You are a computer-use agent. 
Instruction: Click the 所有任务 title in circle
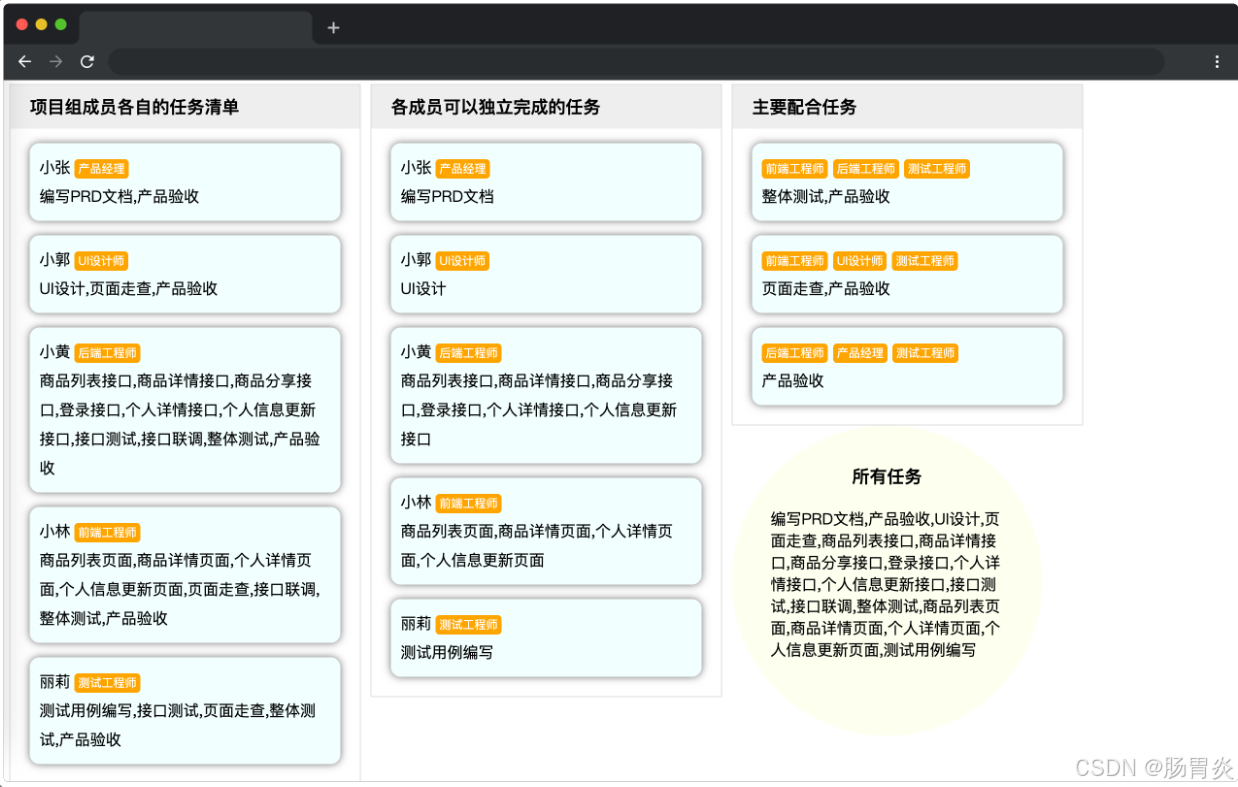[887, 477]
